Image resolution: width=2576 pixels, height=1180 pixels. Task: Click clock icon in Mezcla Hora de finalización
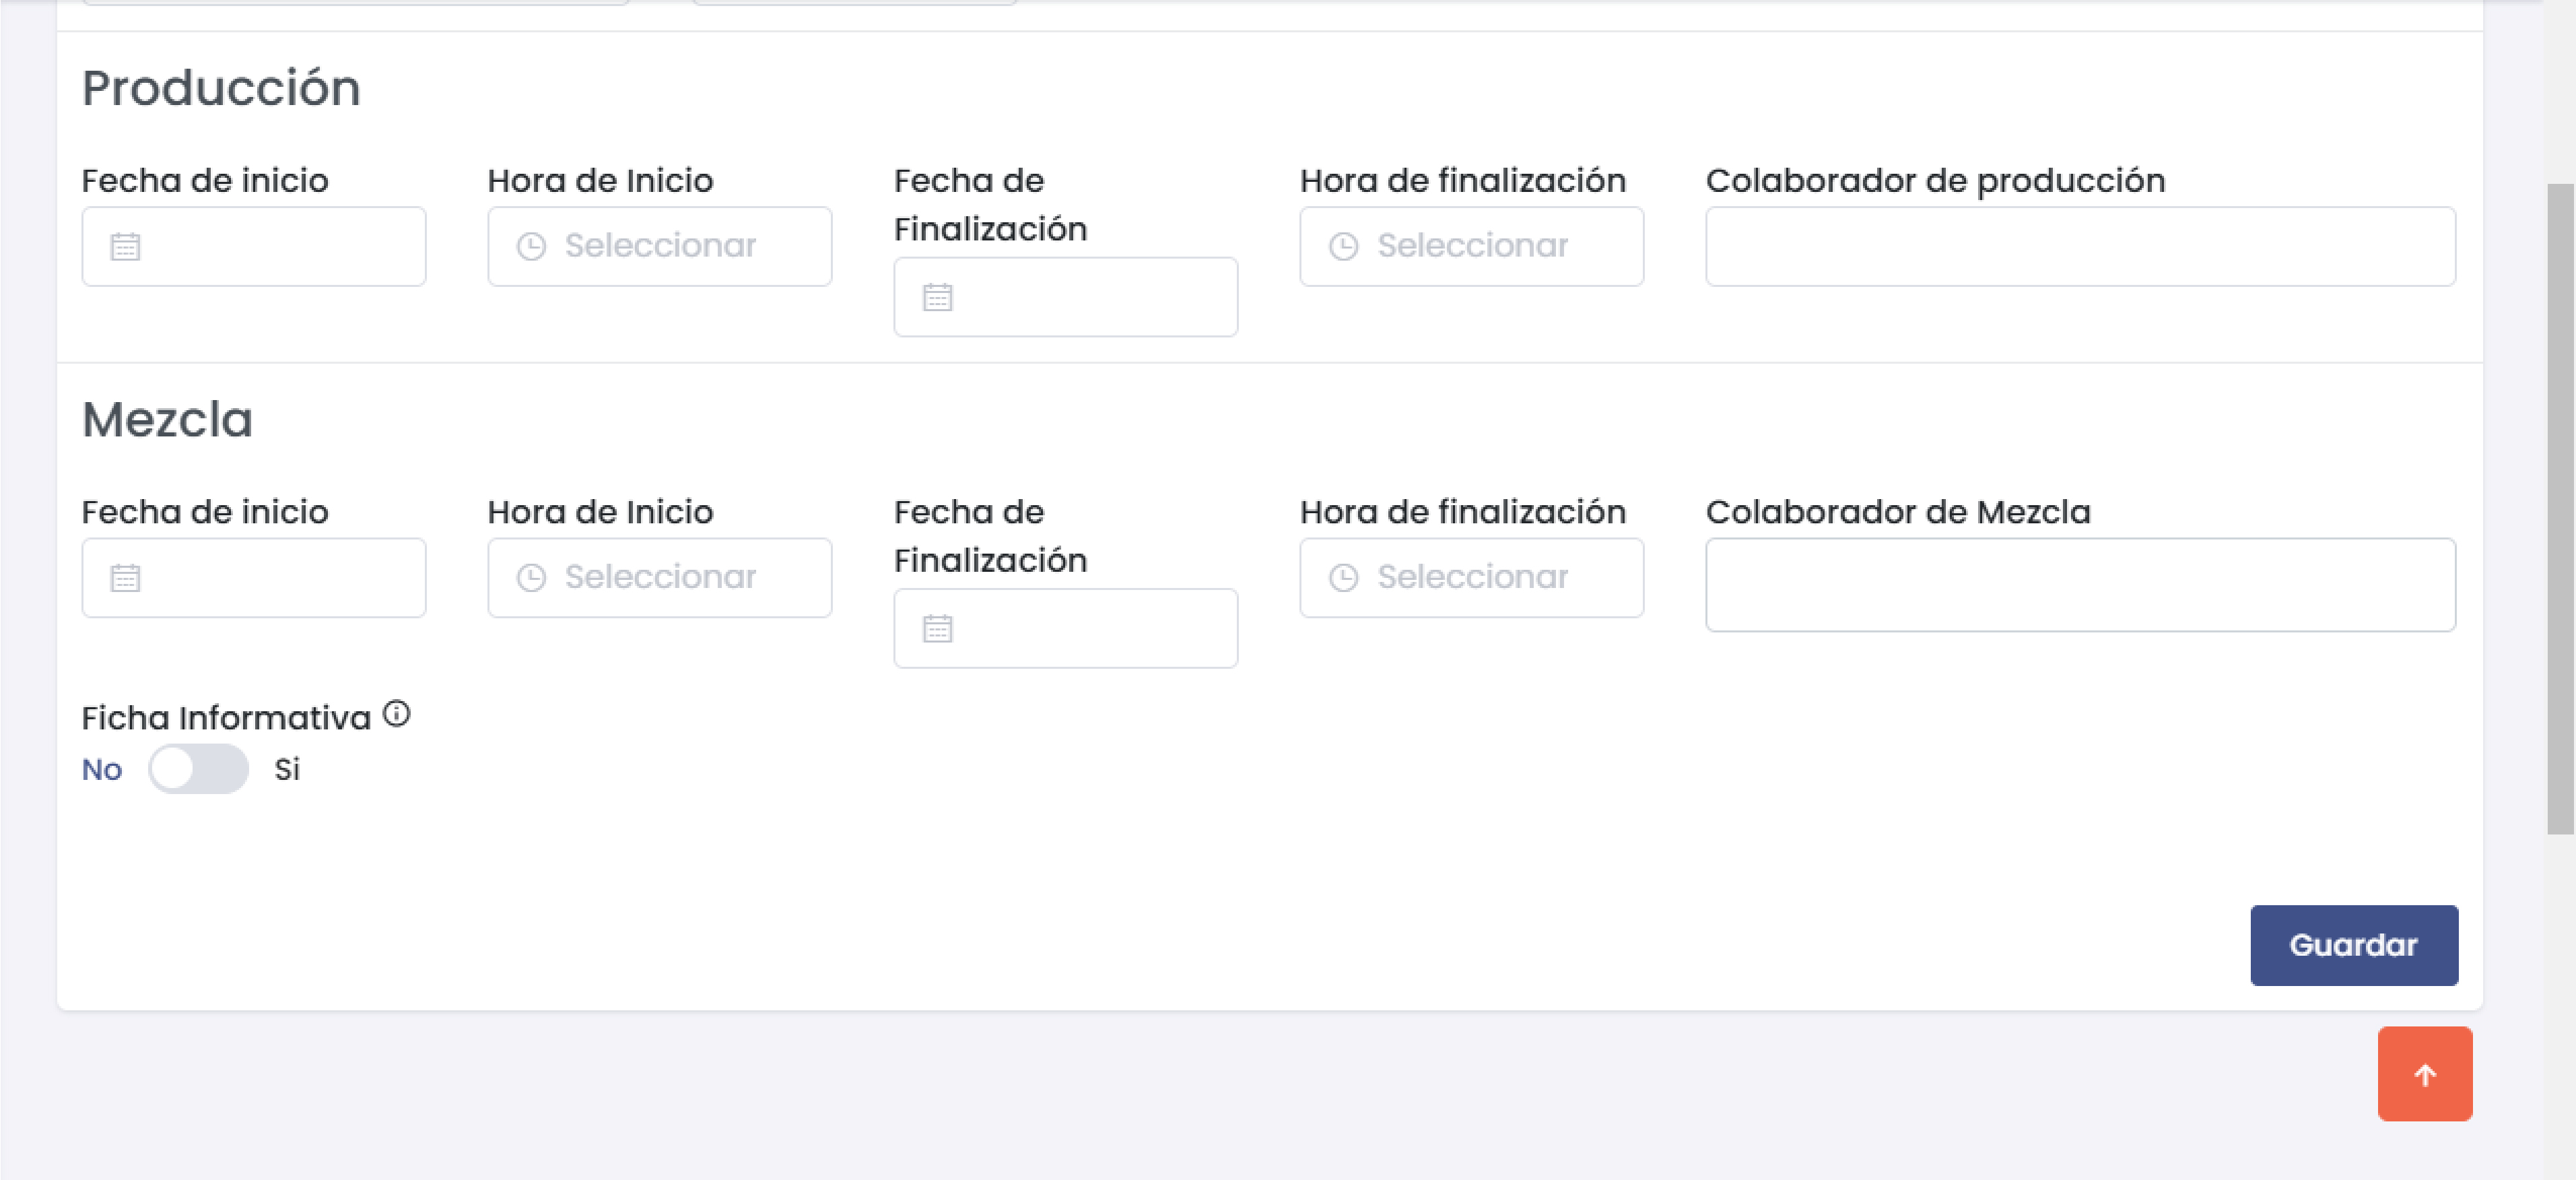[x=1343, y=577]
